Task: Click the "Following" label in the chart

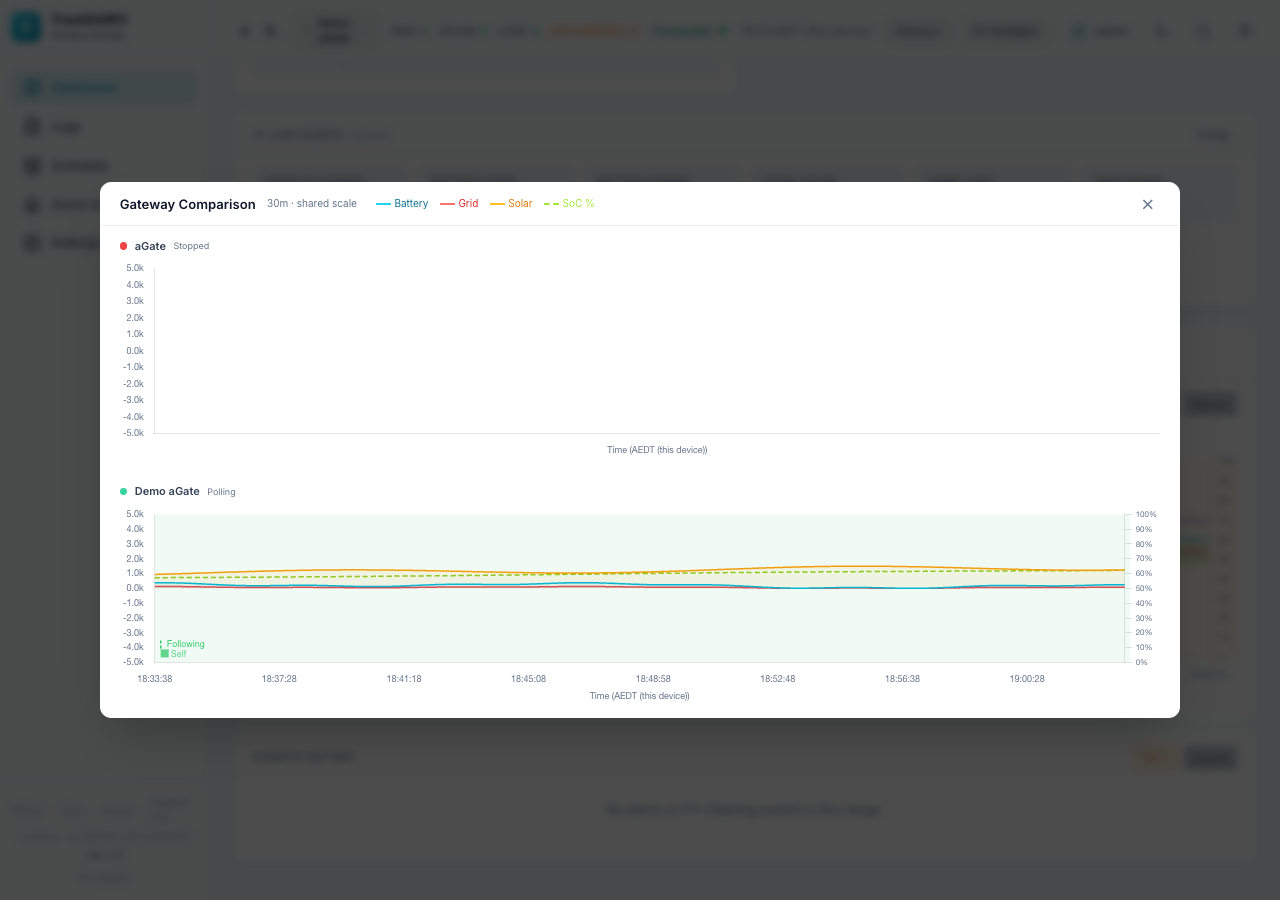Action: point(185,644)
